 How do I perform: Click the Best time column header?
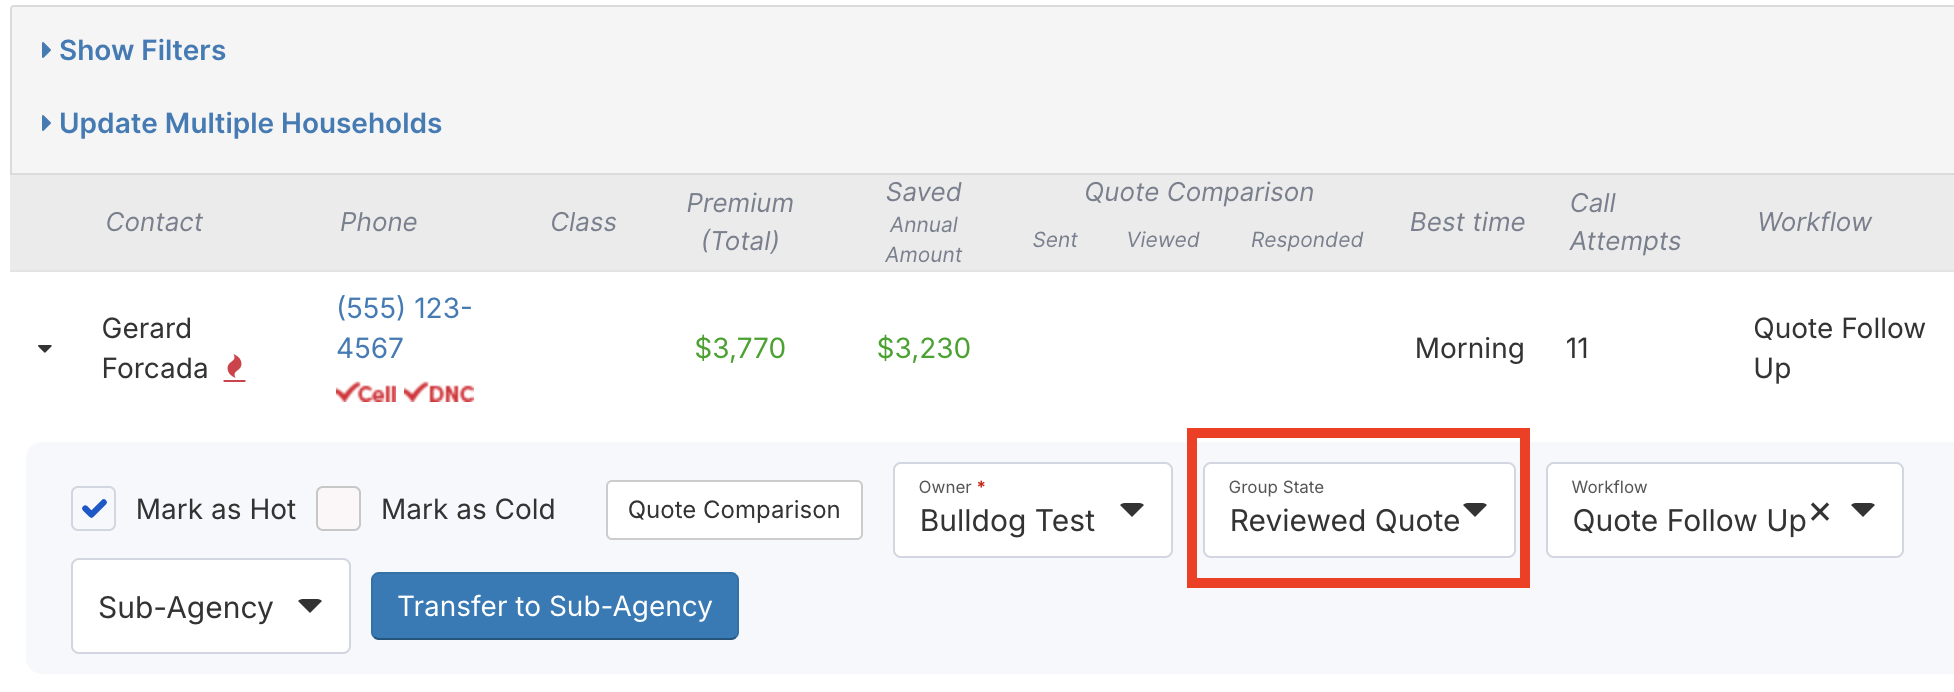click(1466, 221)
